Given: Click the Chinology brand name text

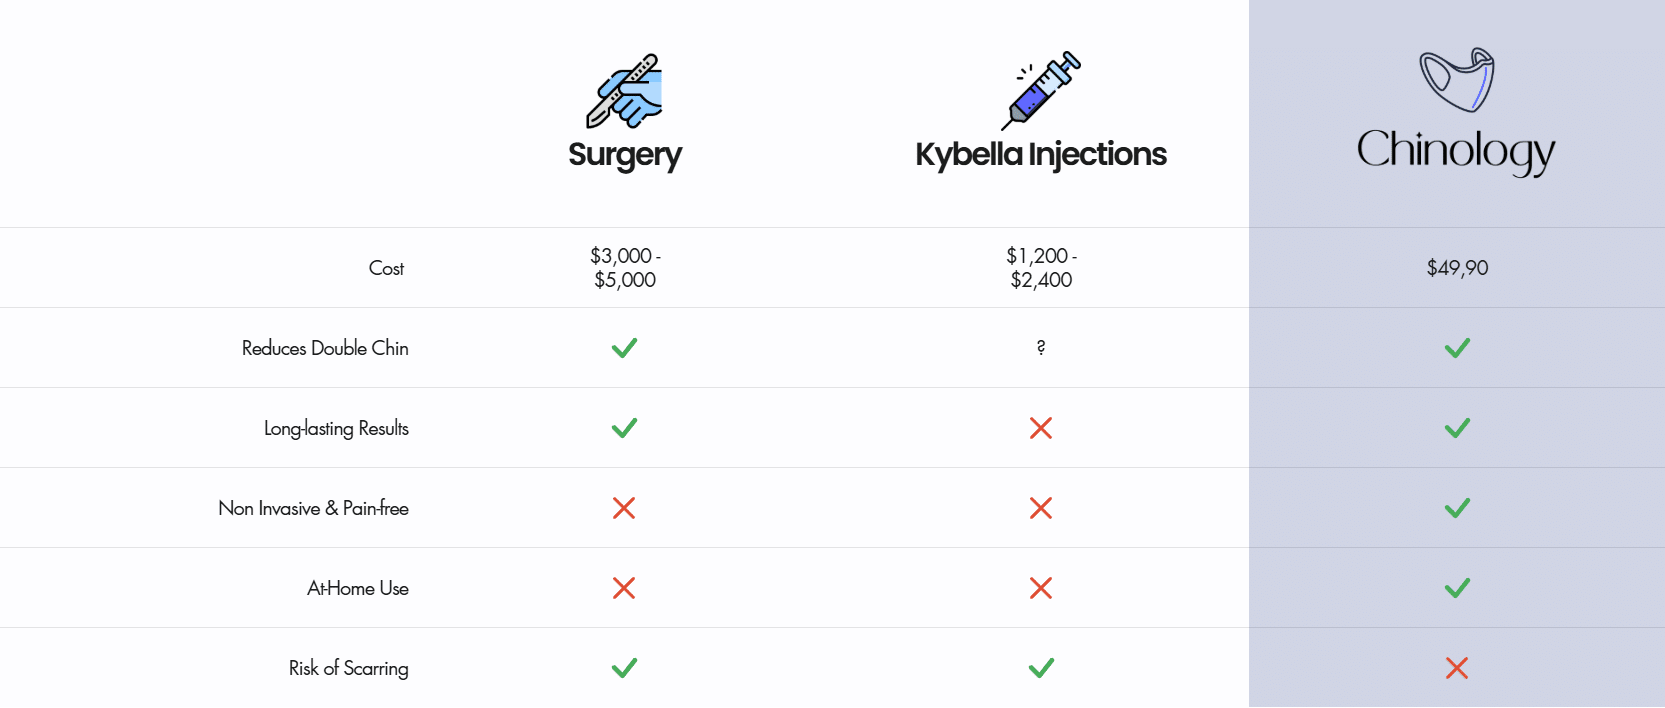Looking at the screenshot, I should [x=1456, y=151].
